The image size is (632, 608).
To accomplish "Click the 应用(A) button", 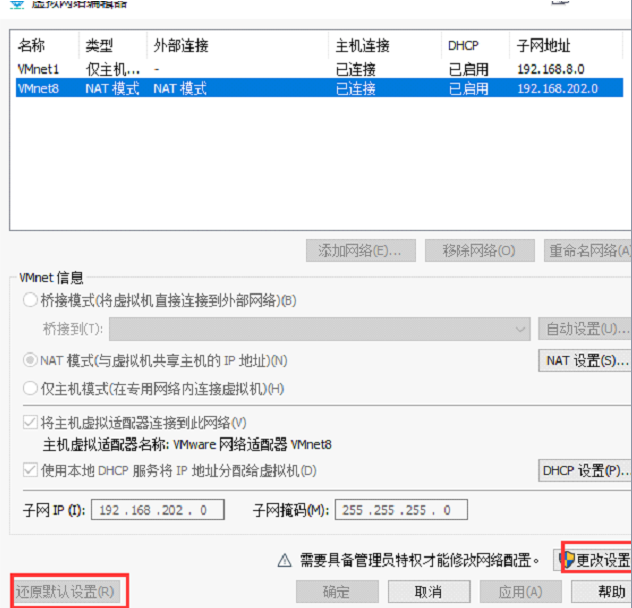I will tap(520, 591).
